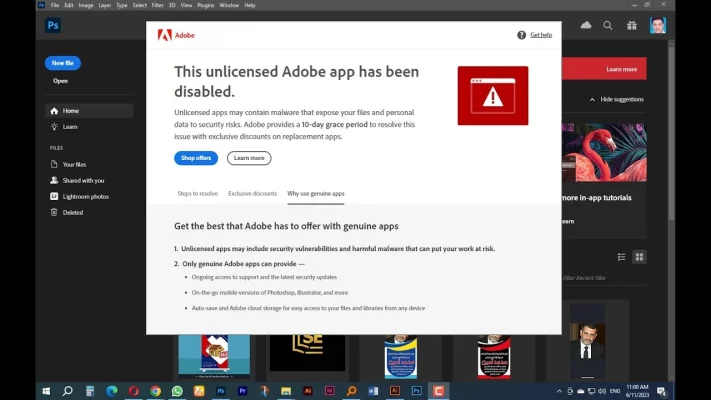Switch to Steps to resolve tab

197,193
